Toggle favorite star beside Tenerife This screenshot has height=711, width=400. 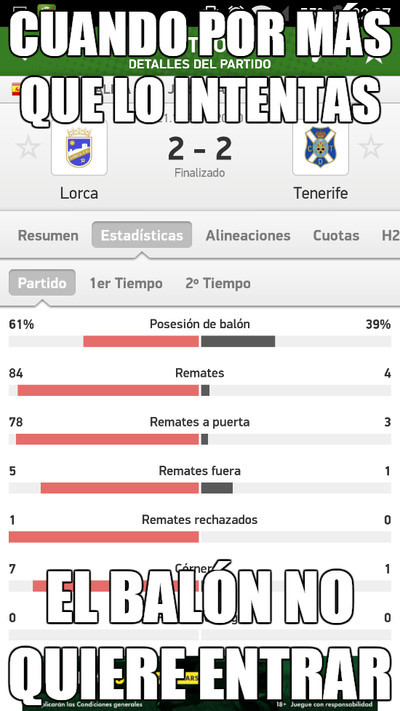(371, 148)
